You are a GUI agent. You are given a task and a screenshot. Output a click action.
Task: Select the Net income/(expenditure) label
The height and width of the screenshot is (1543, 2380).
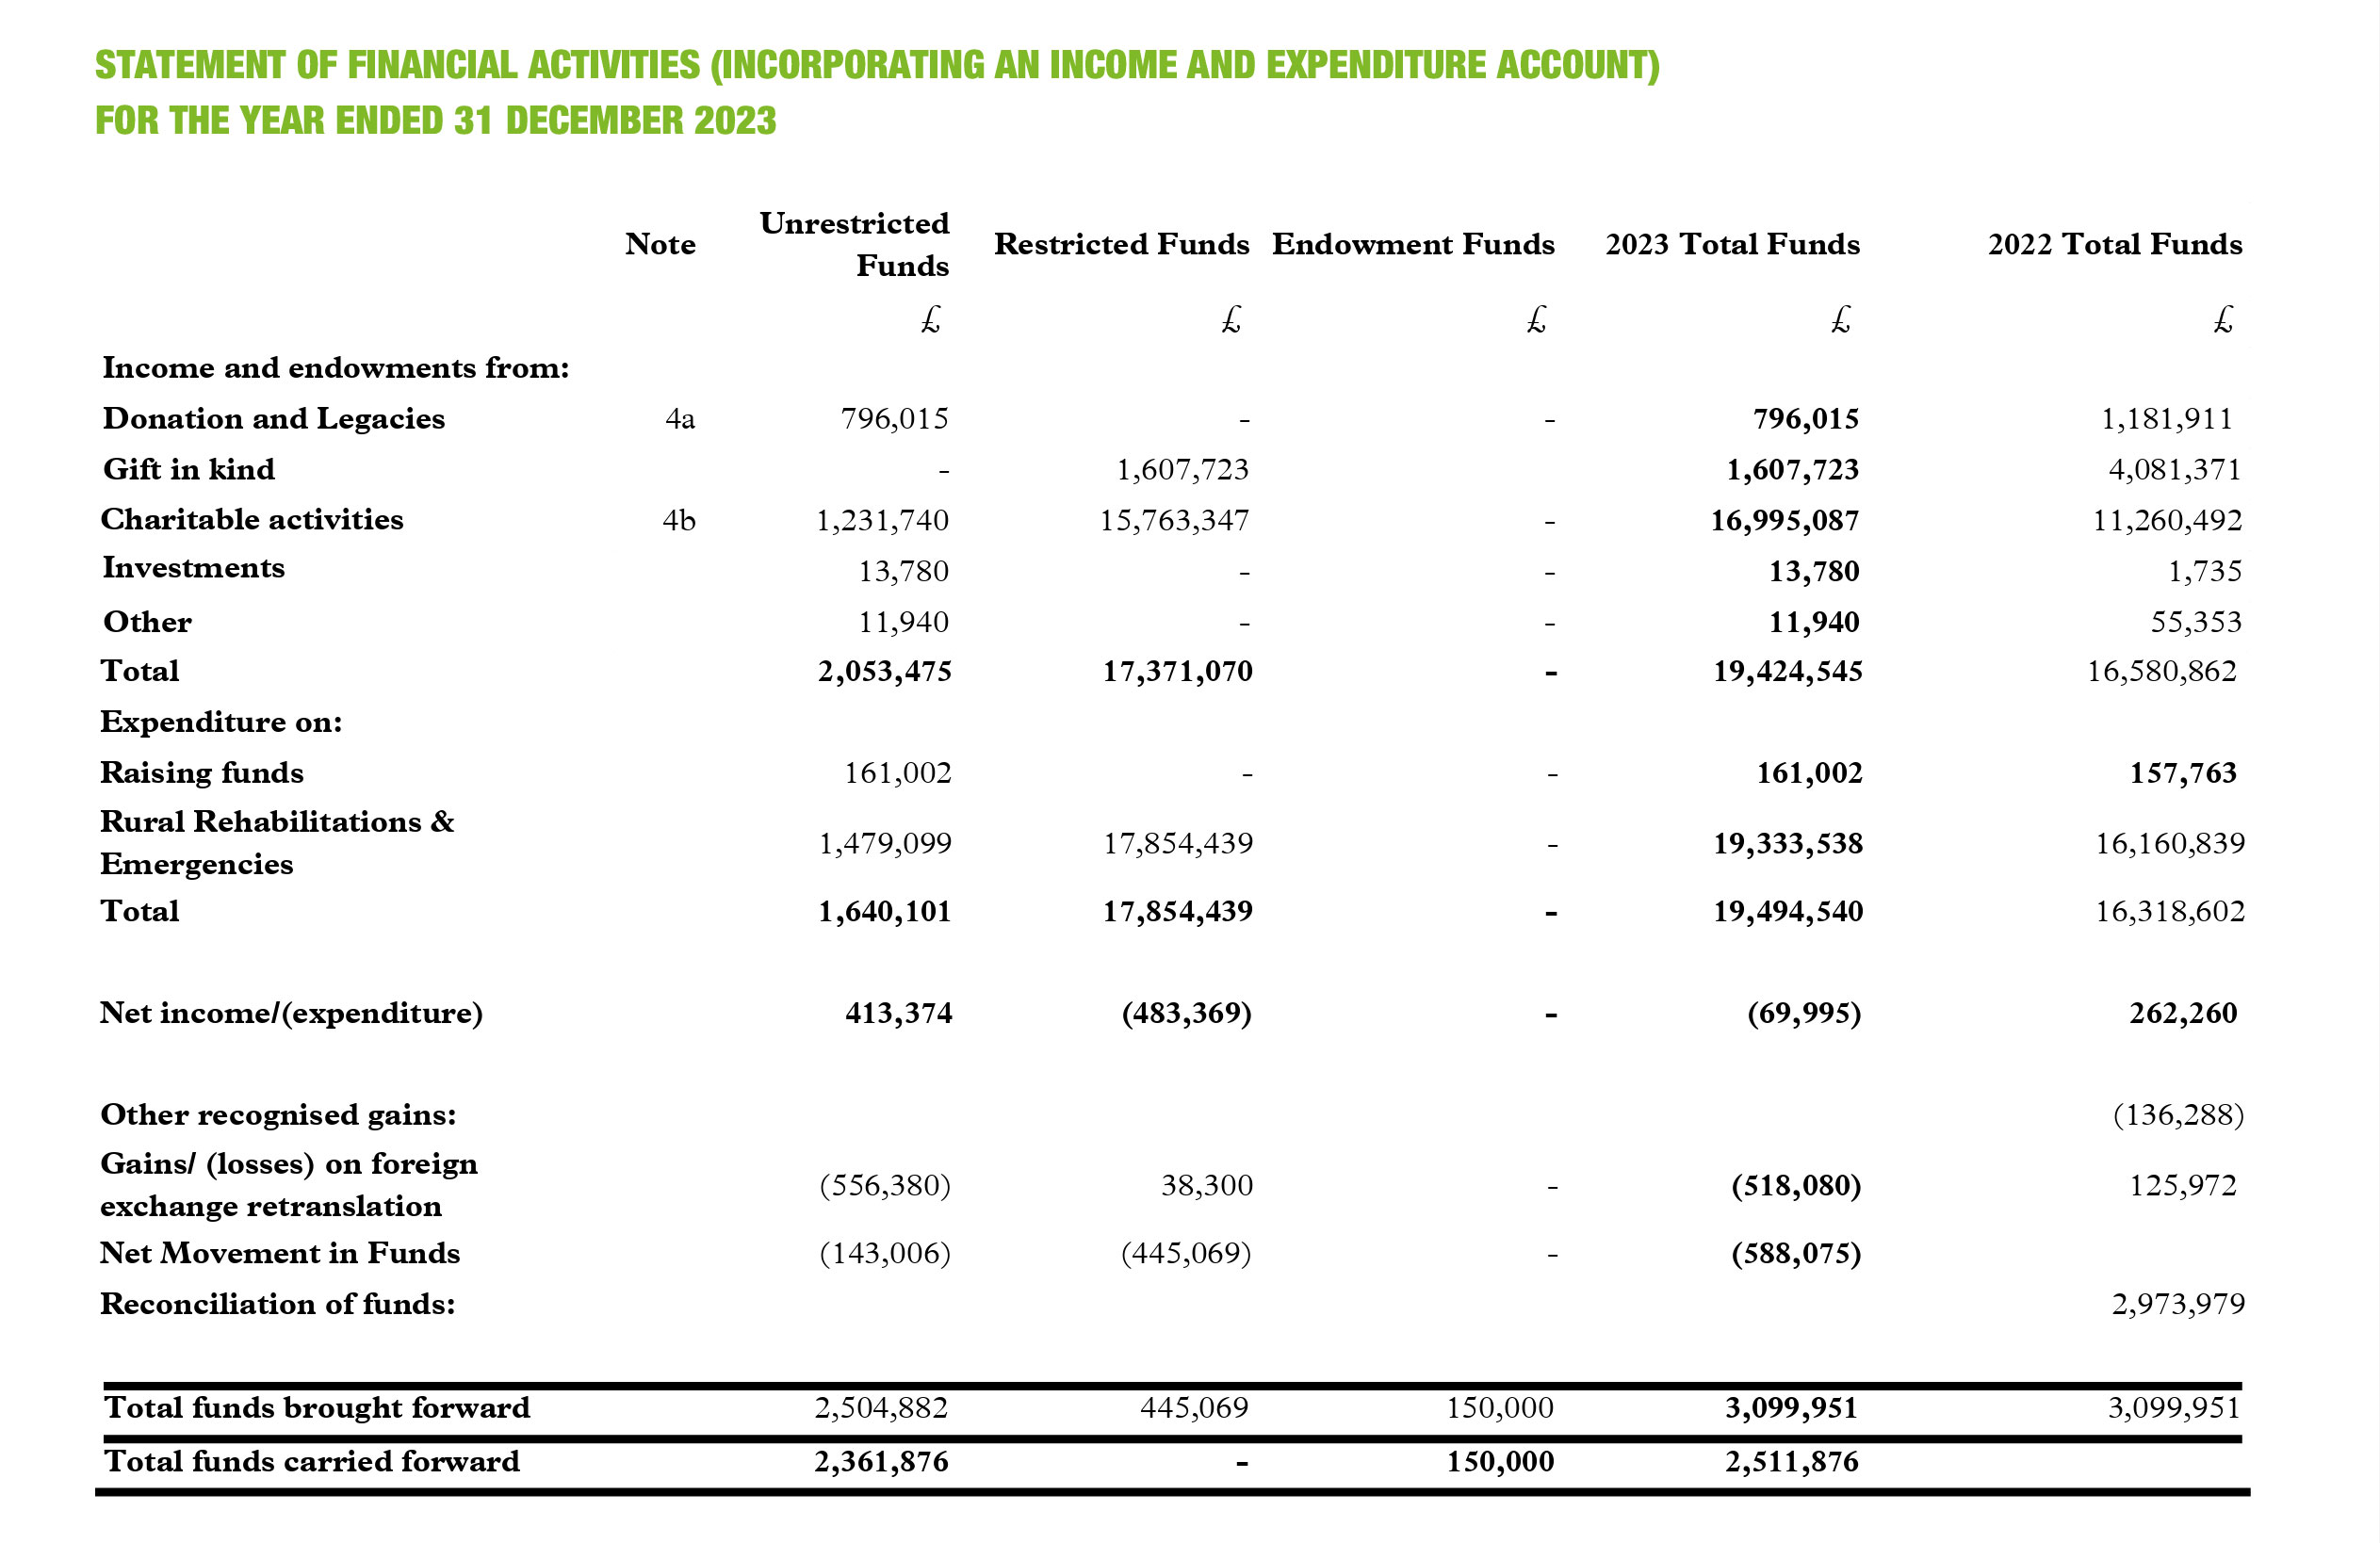(291, 1013)
